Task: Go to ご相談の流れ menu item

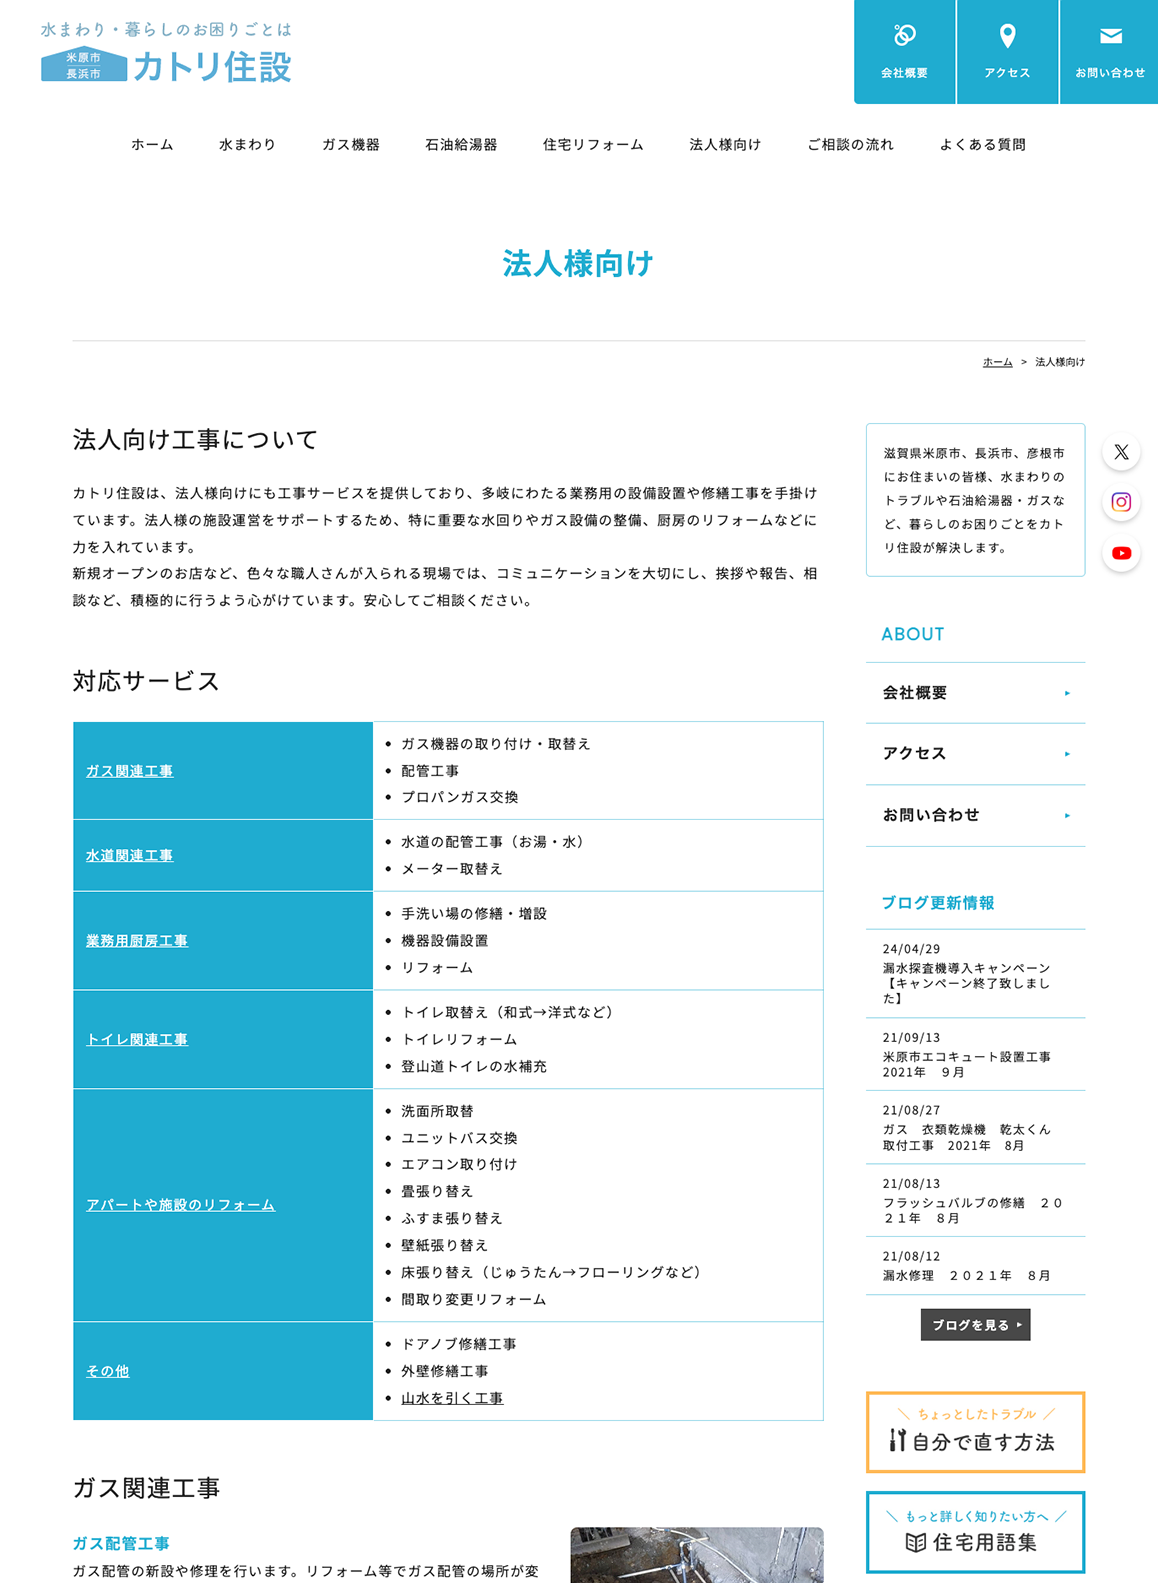Action: pyautogui.click(x=850, y=145)
